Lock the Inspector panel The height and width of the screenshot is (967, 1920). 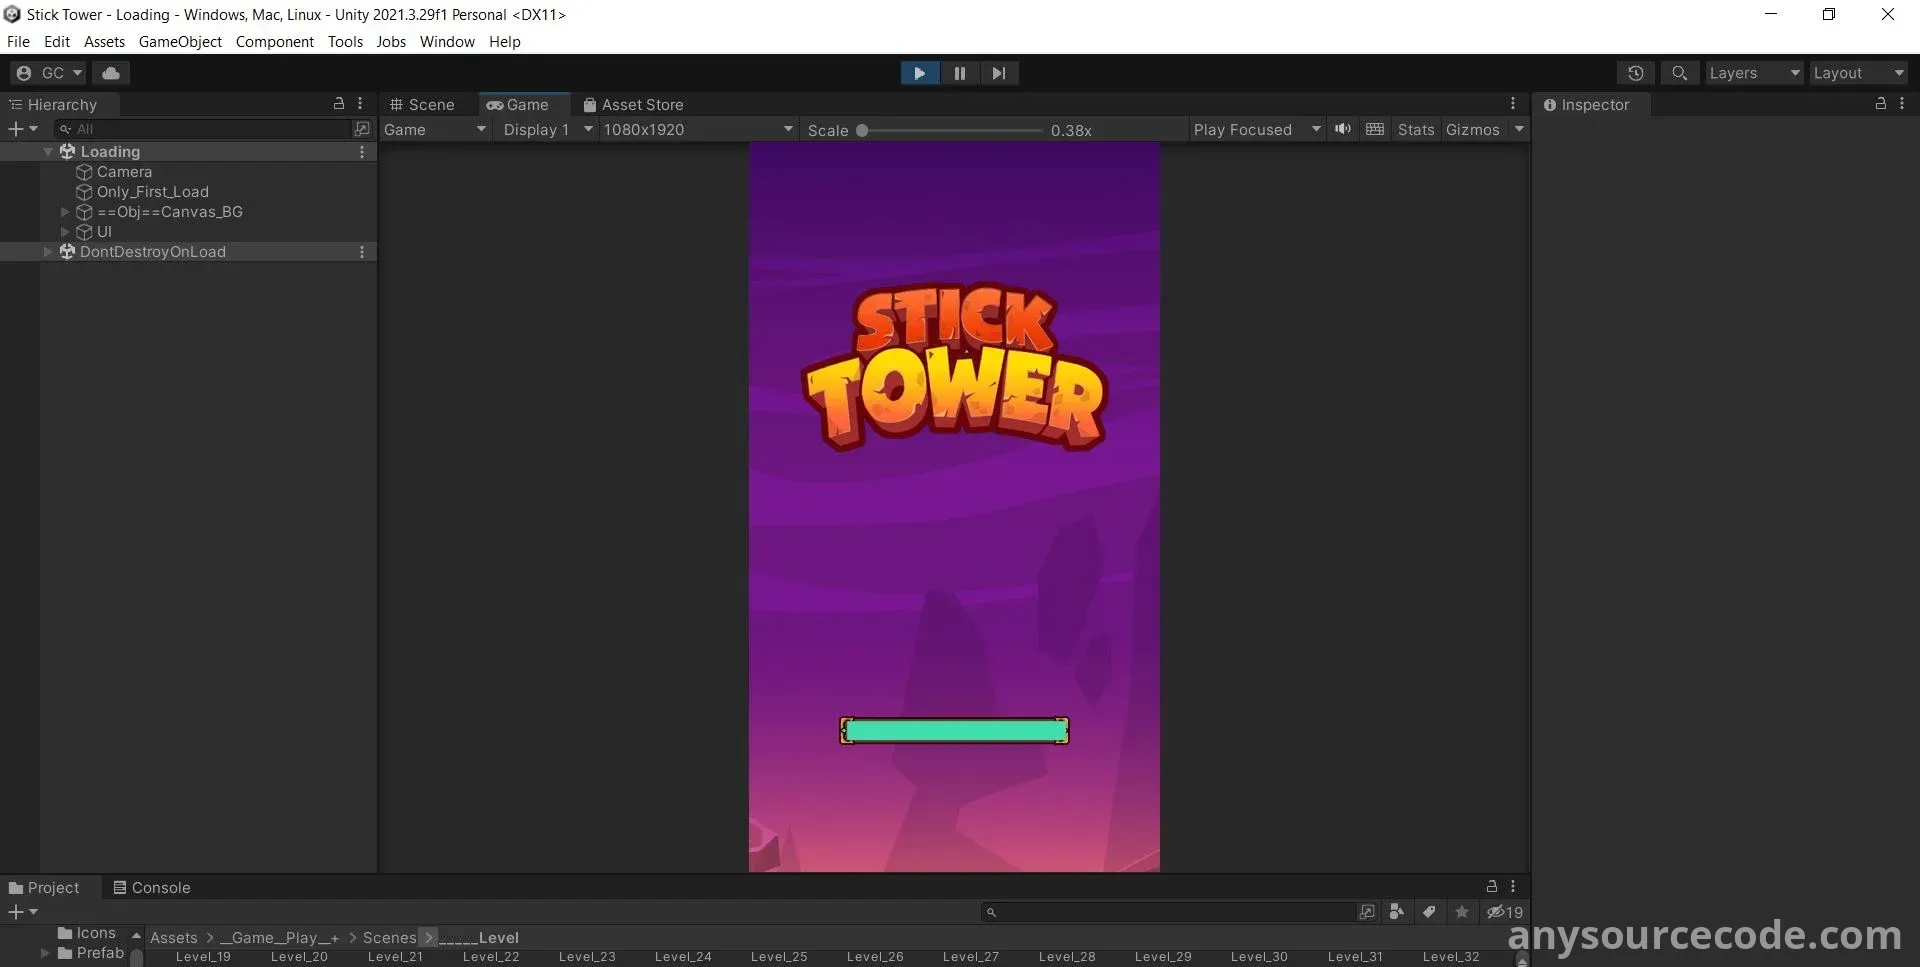click(1880, 104)
